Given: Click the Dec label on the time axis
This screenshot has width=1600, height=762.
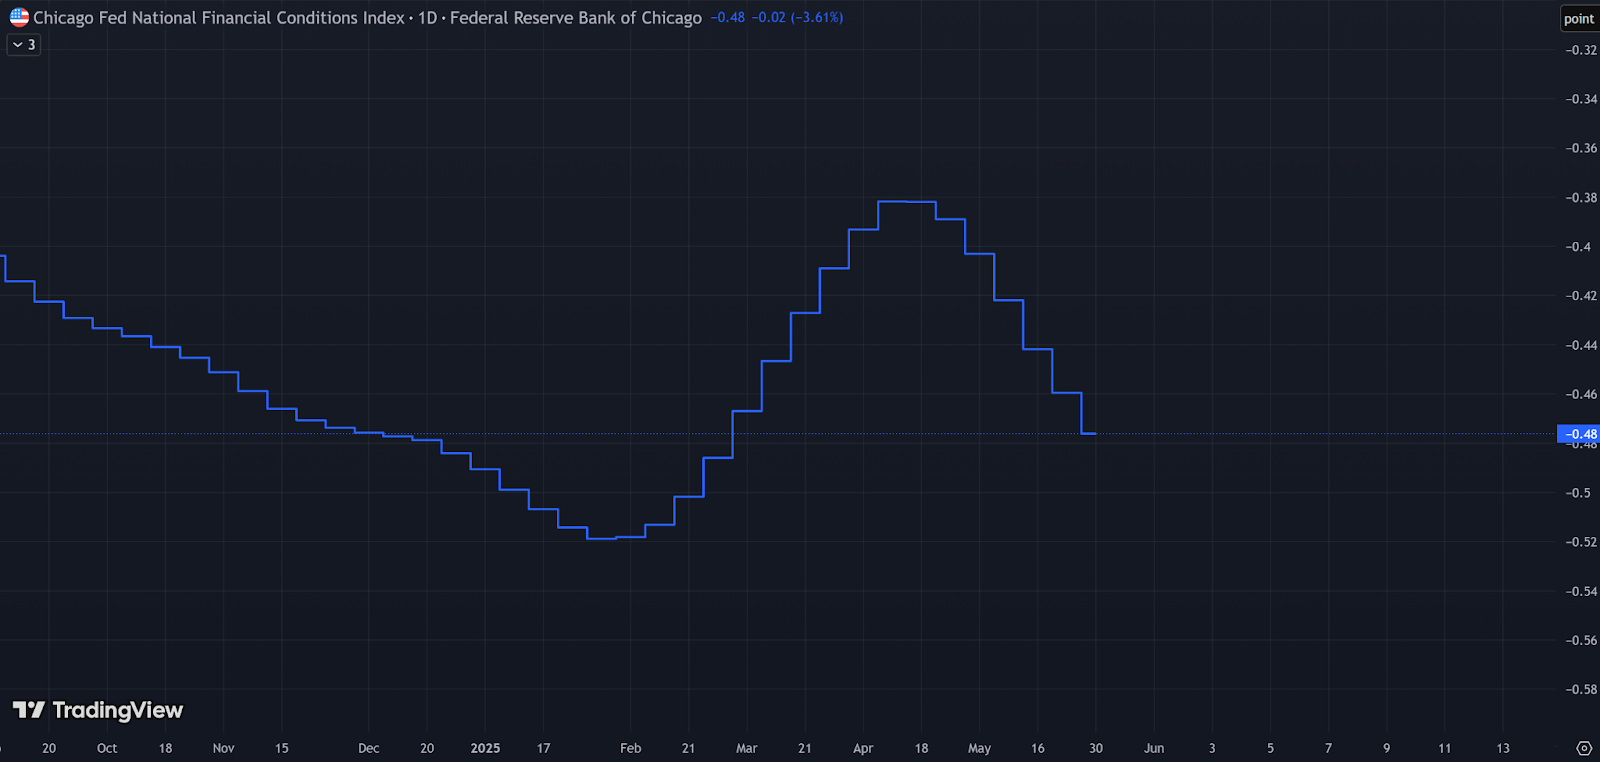Looking at the screenshot, I should tap(369, 748).
